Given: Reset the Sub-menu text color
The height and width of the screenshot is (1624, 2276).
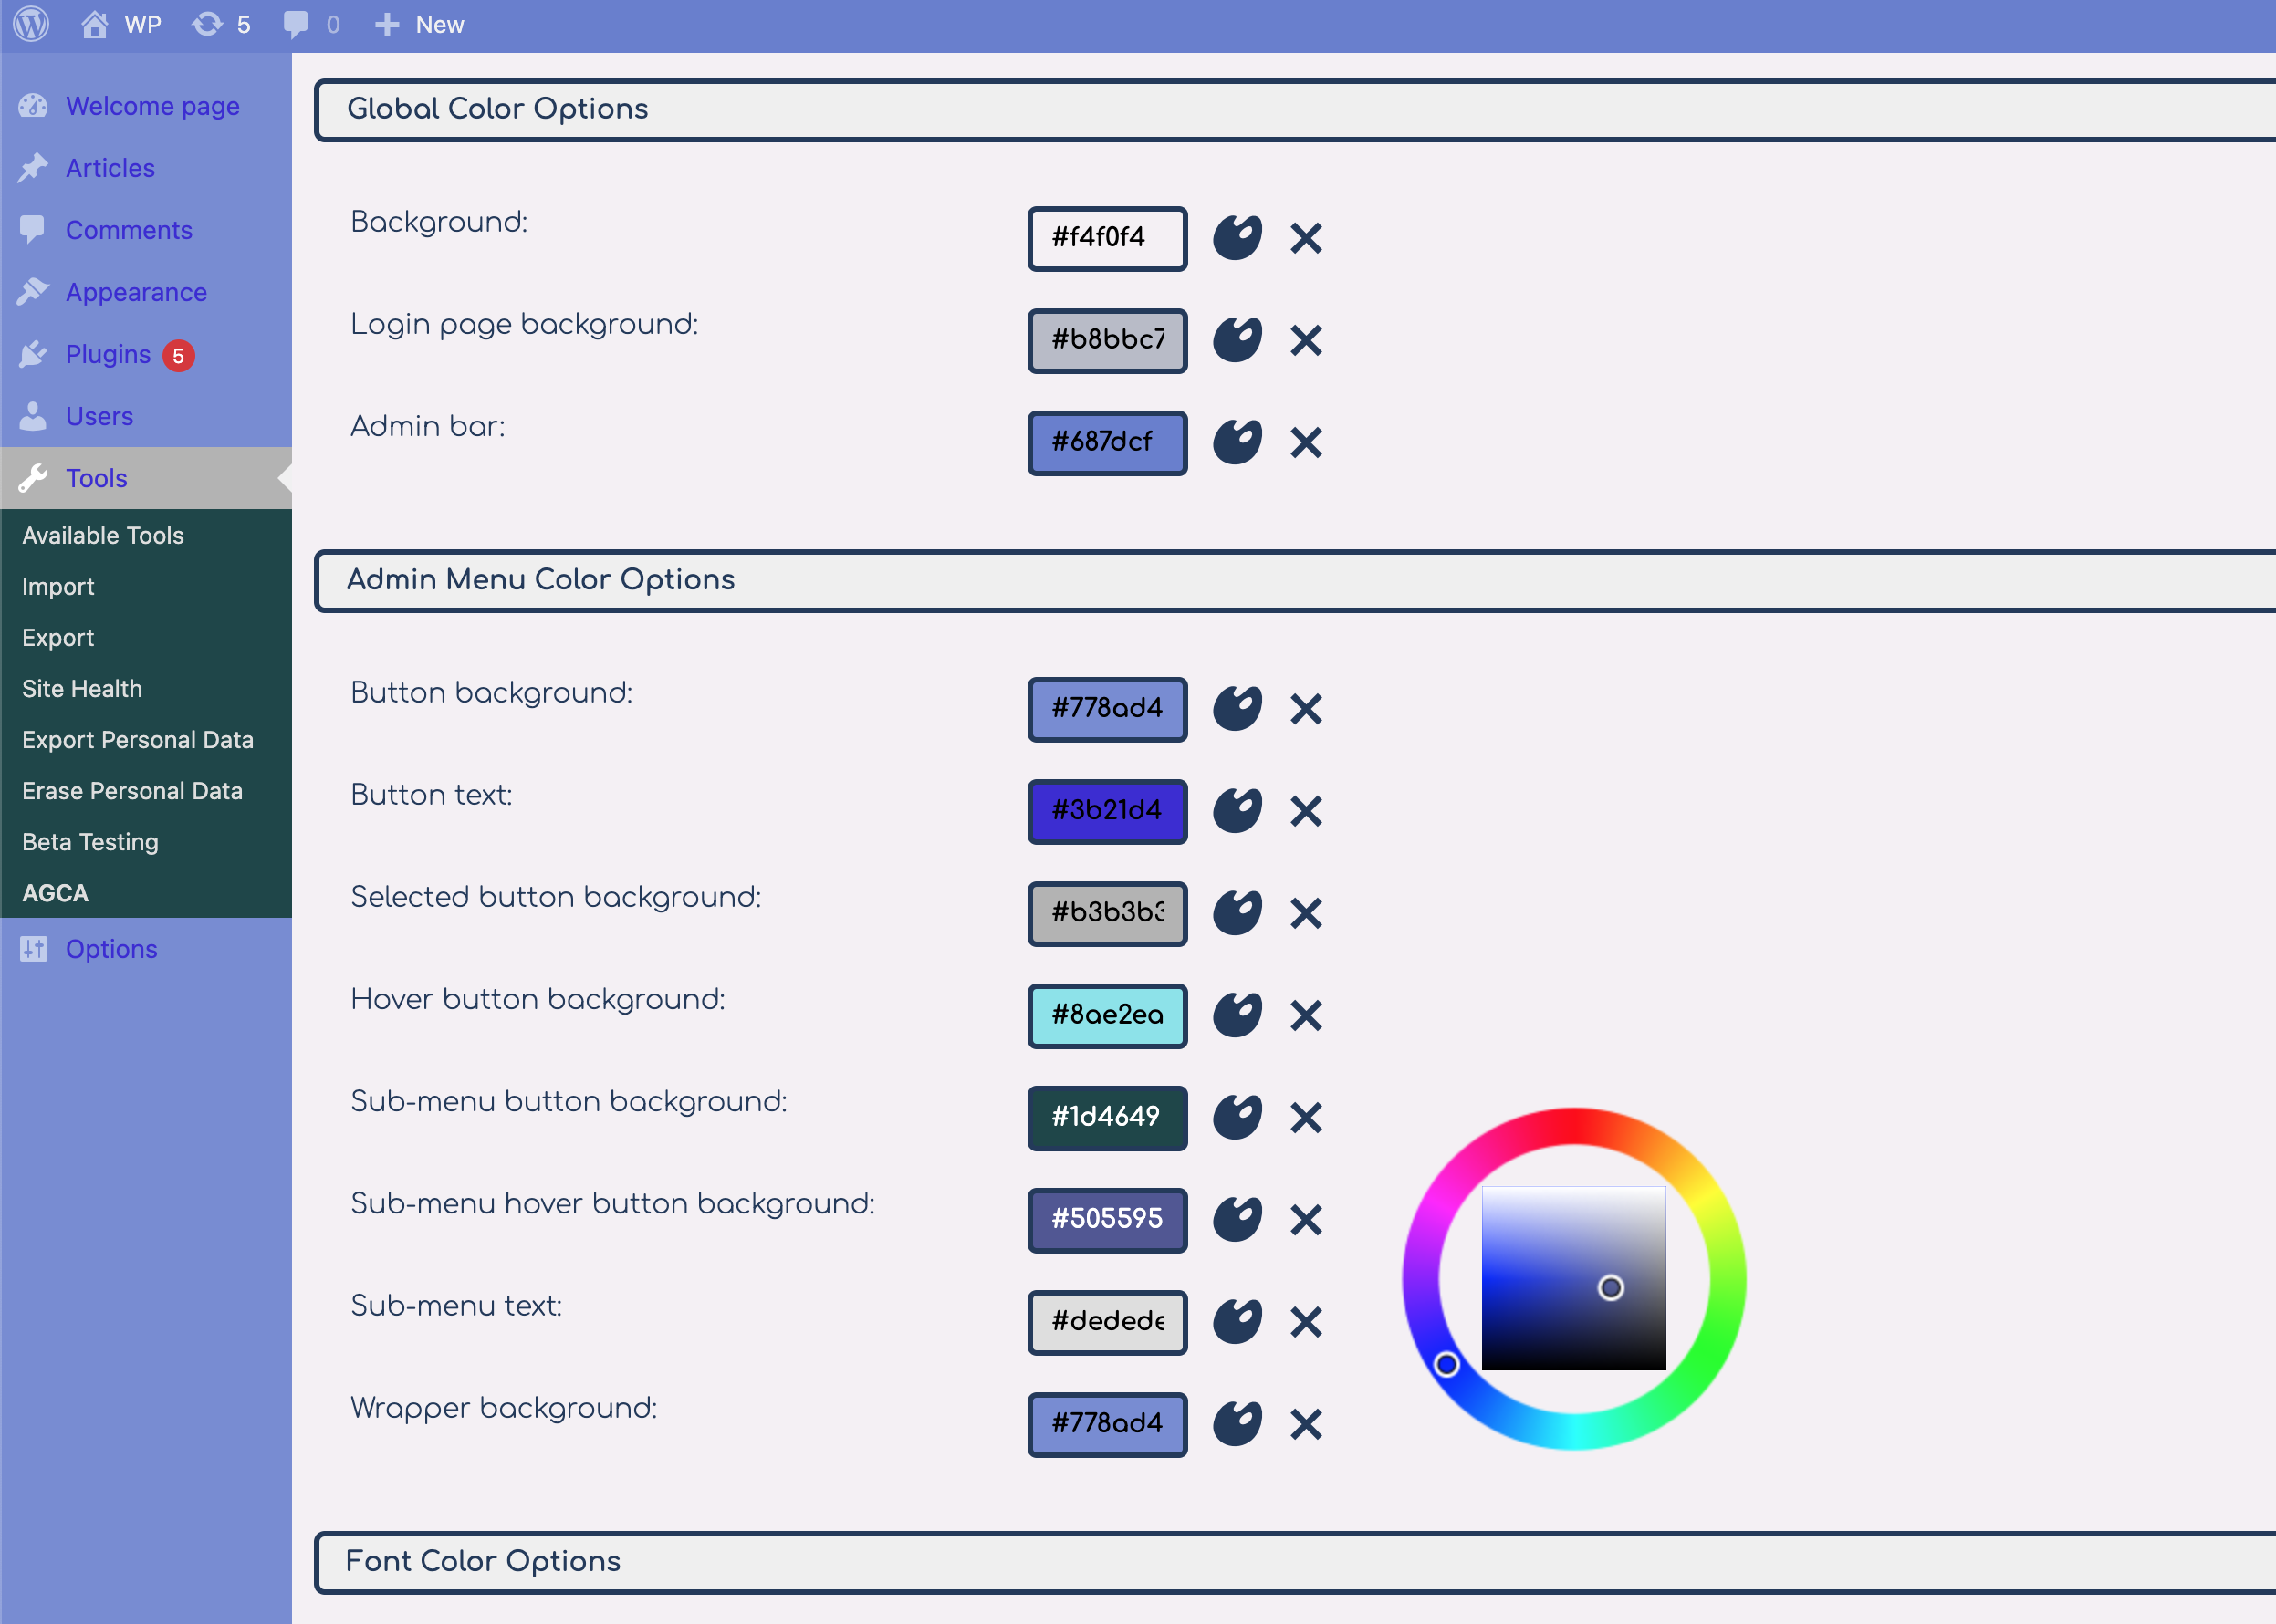Looking at the screenshot, I should pyautogui.click(x=1305, y=1322).
